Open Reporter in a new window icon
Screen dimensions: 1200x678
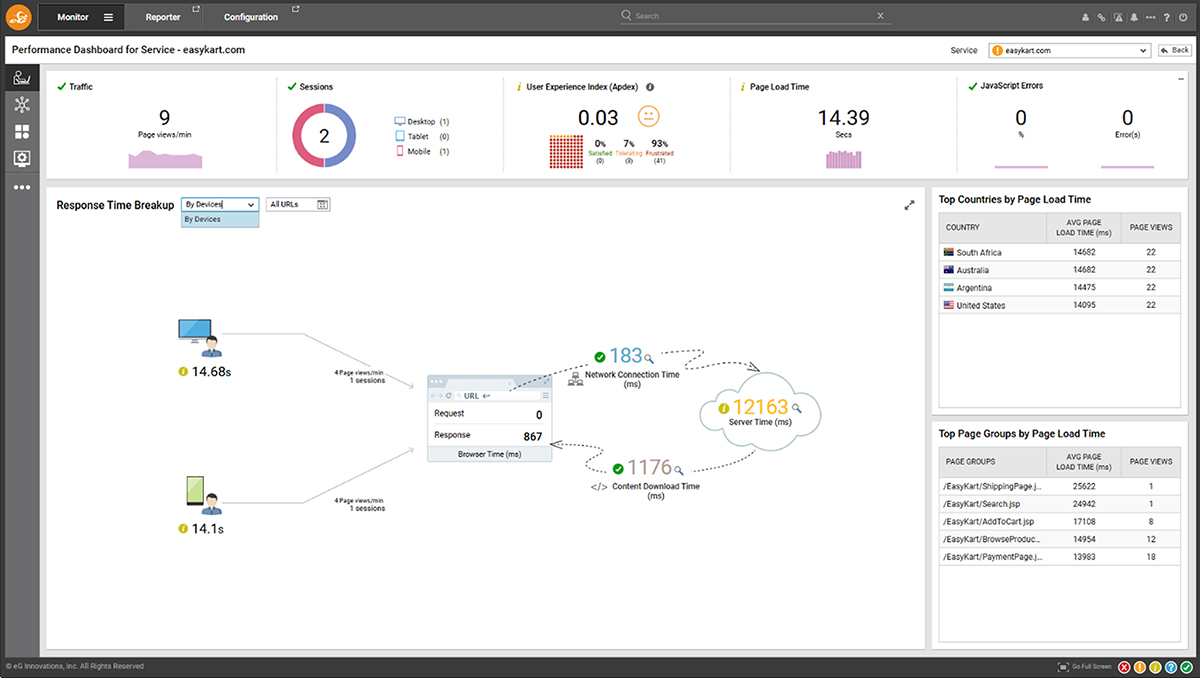point(196,10)
